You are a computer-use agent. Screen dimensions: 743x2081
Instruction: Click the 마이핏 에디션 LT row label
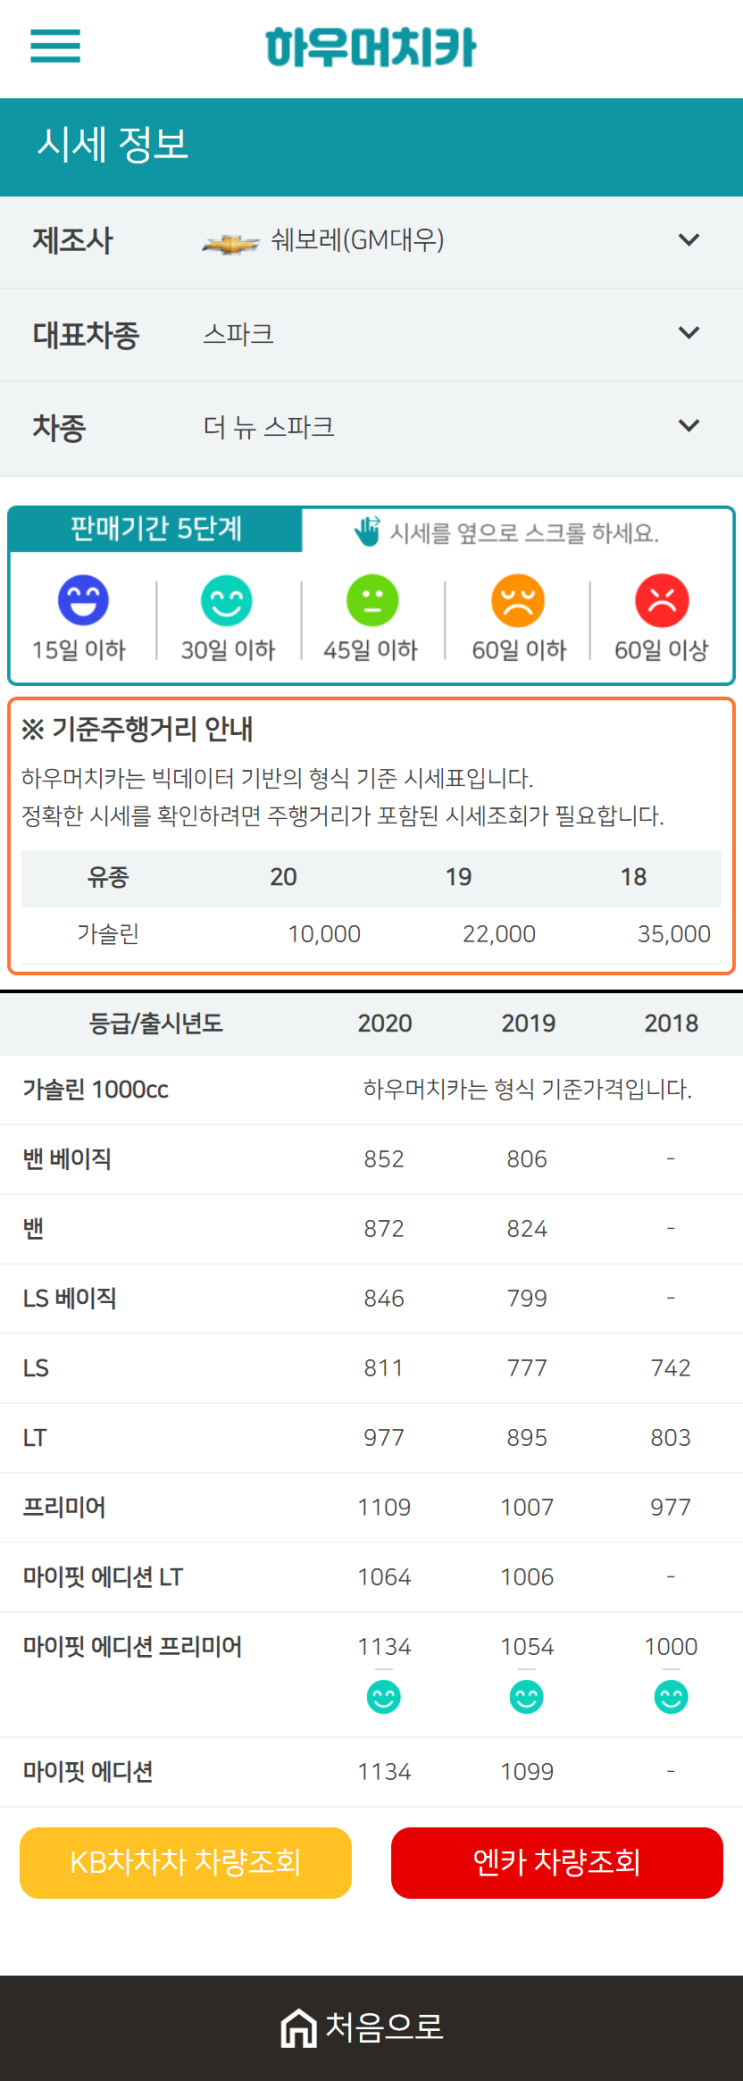tap(103, 1577)
